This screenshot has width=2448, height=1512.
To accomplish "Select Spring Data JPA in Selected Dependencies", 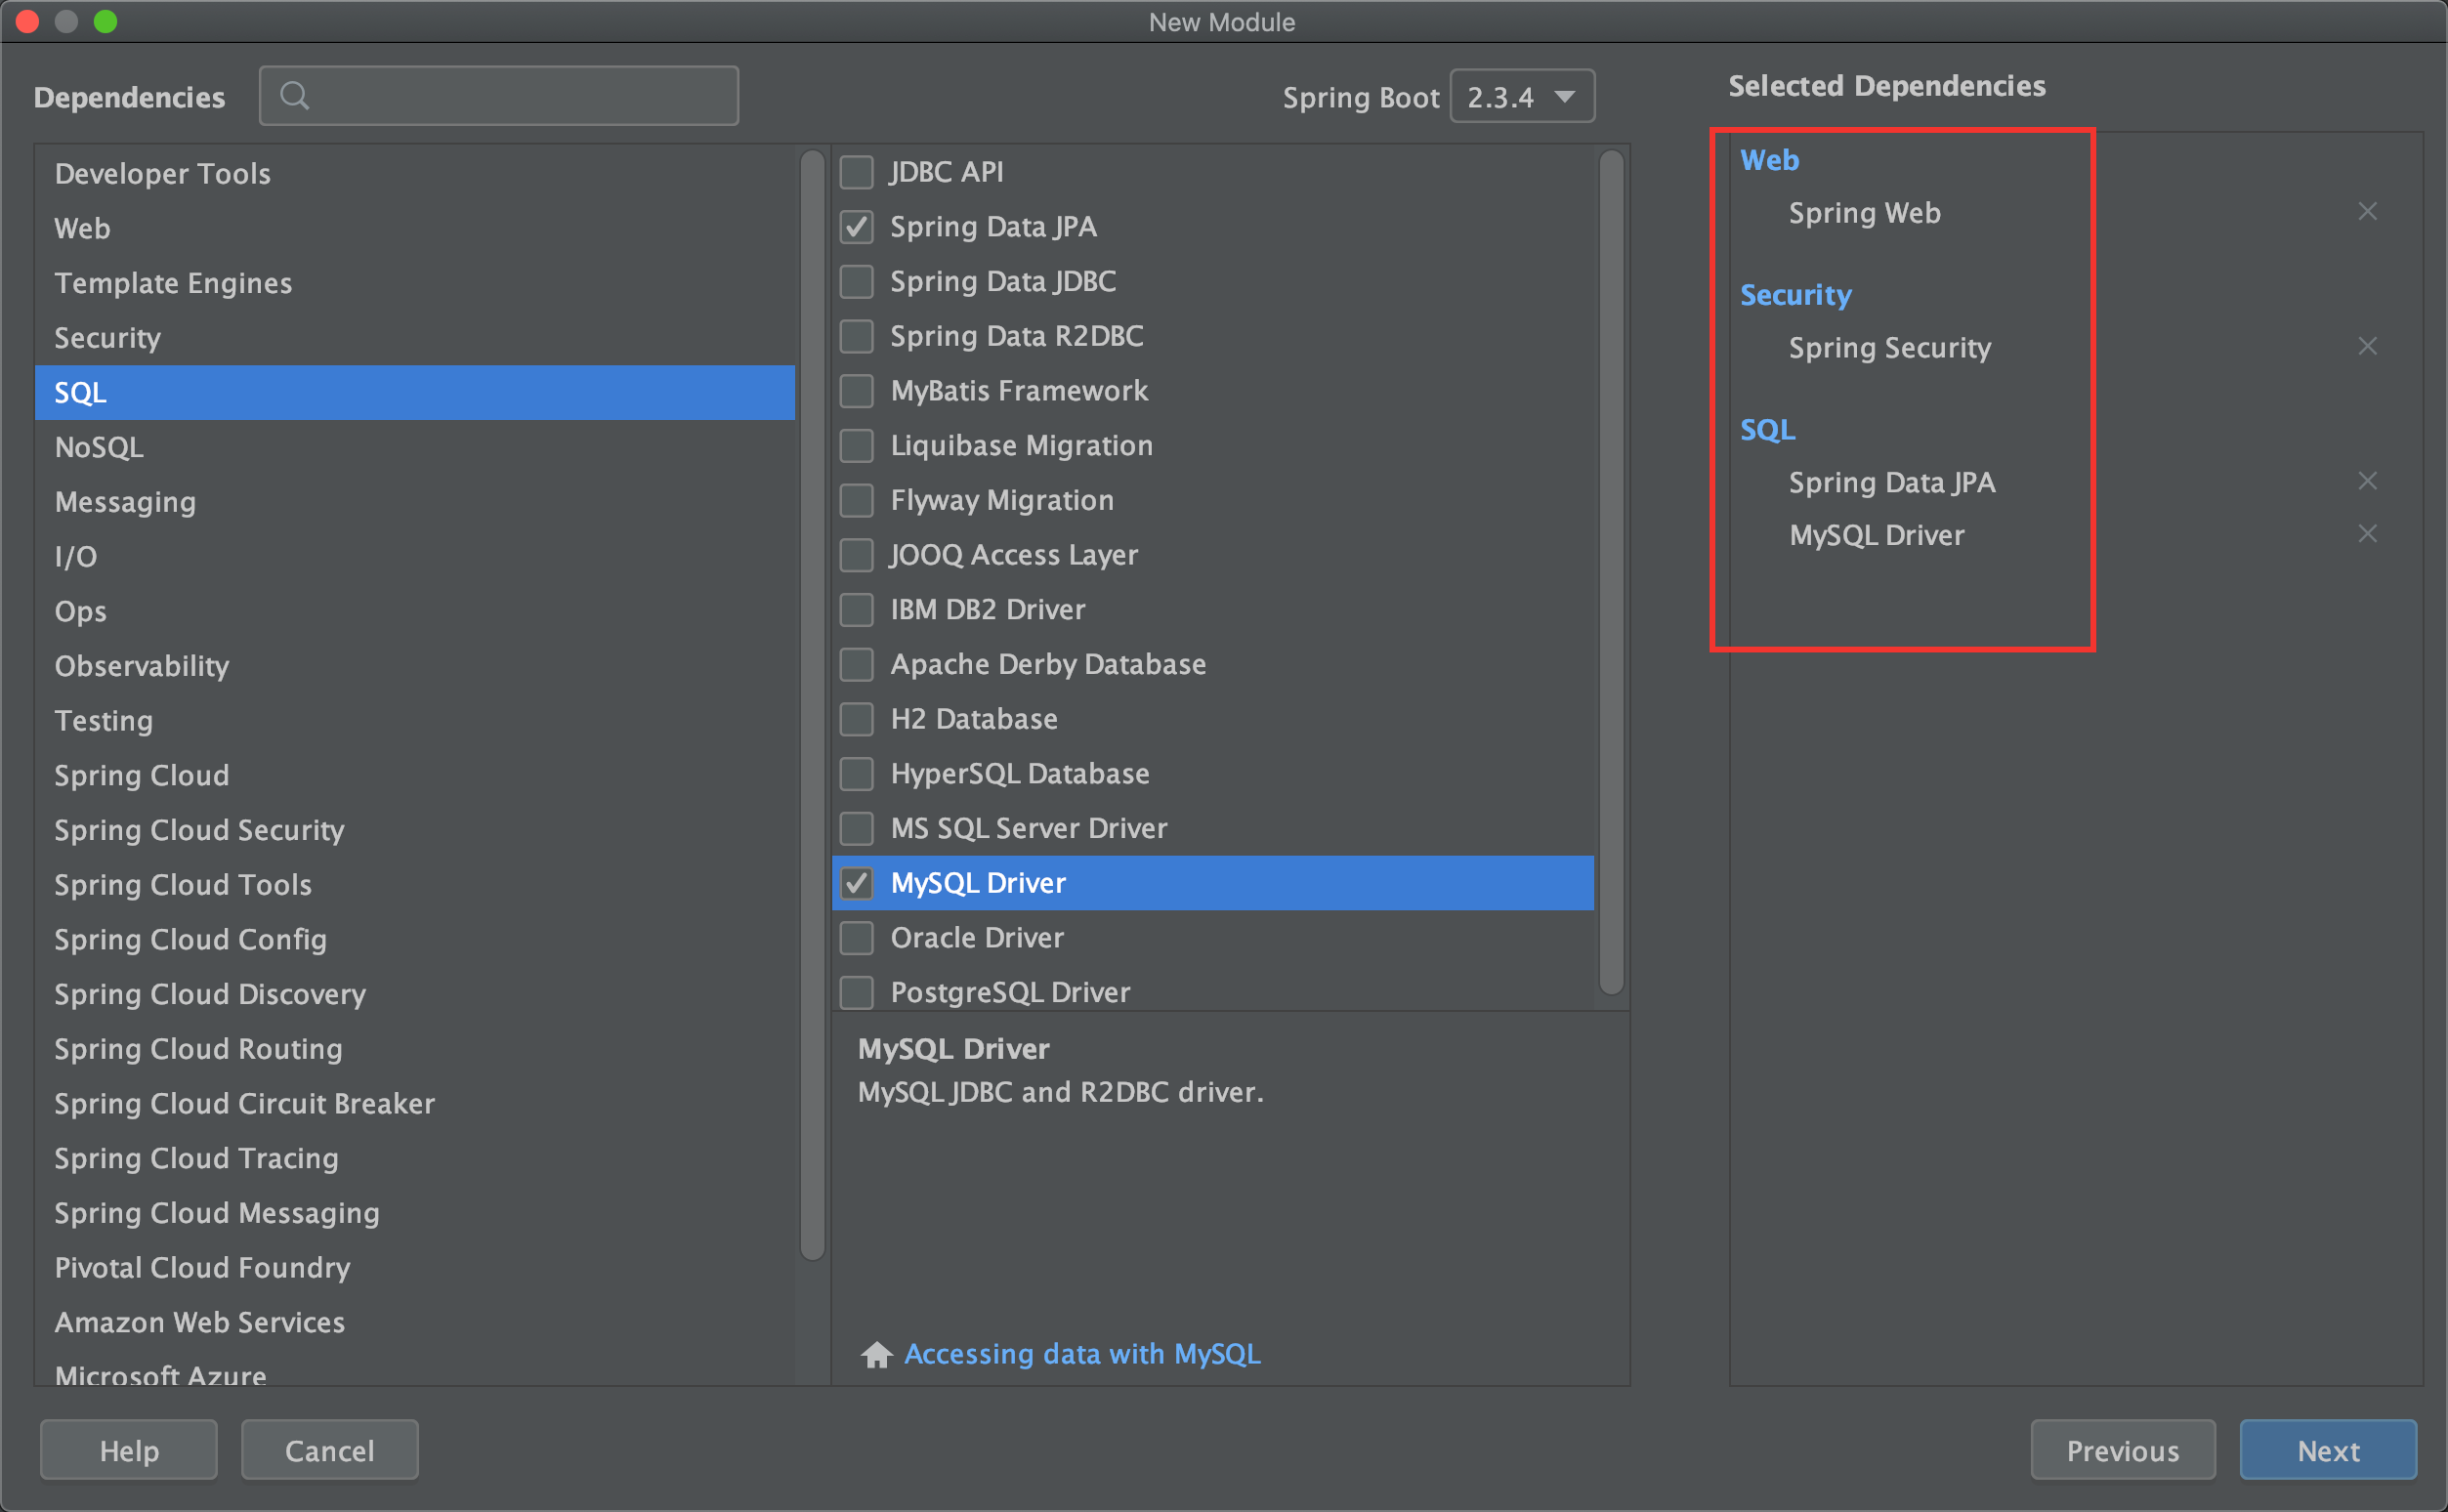I will tap(1891, 483).
